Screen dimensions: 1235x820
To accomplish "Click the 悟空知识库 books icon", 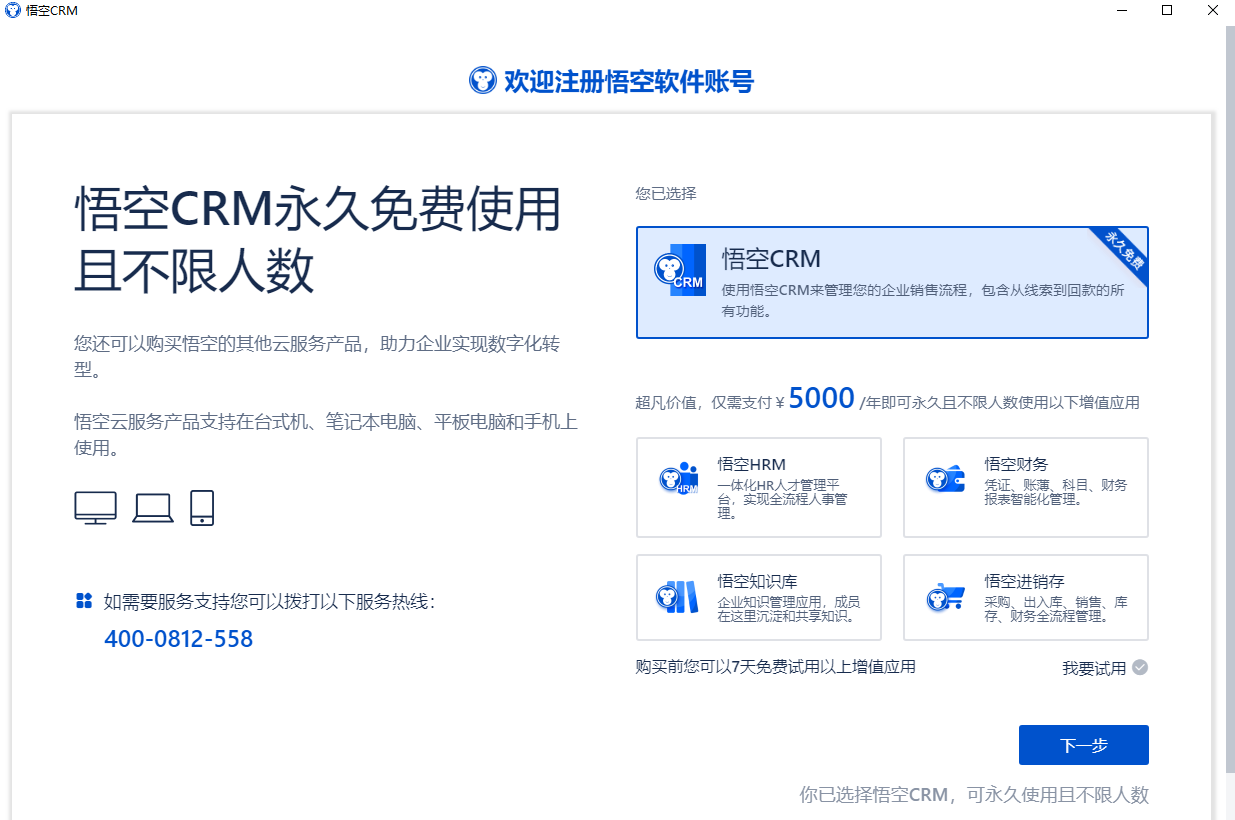I will tap(678, 597).
